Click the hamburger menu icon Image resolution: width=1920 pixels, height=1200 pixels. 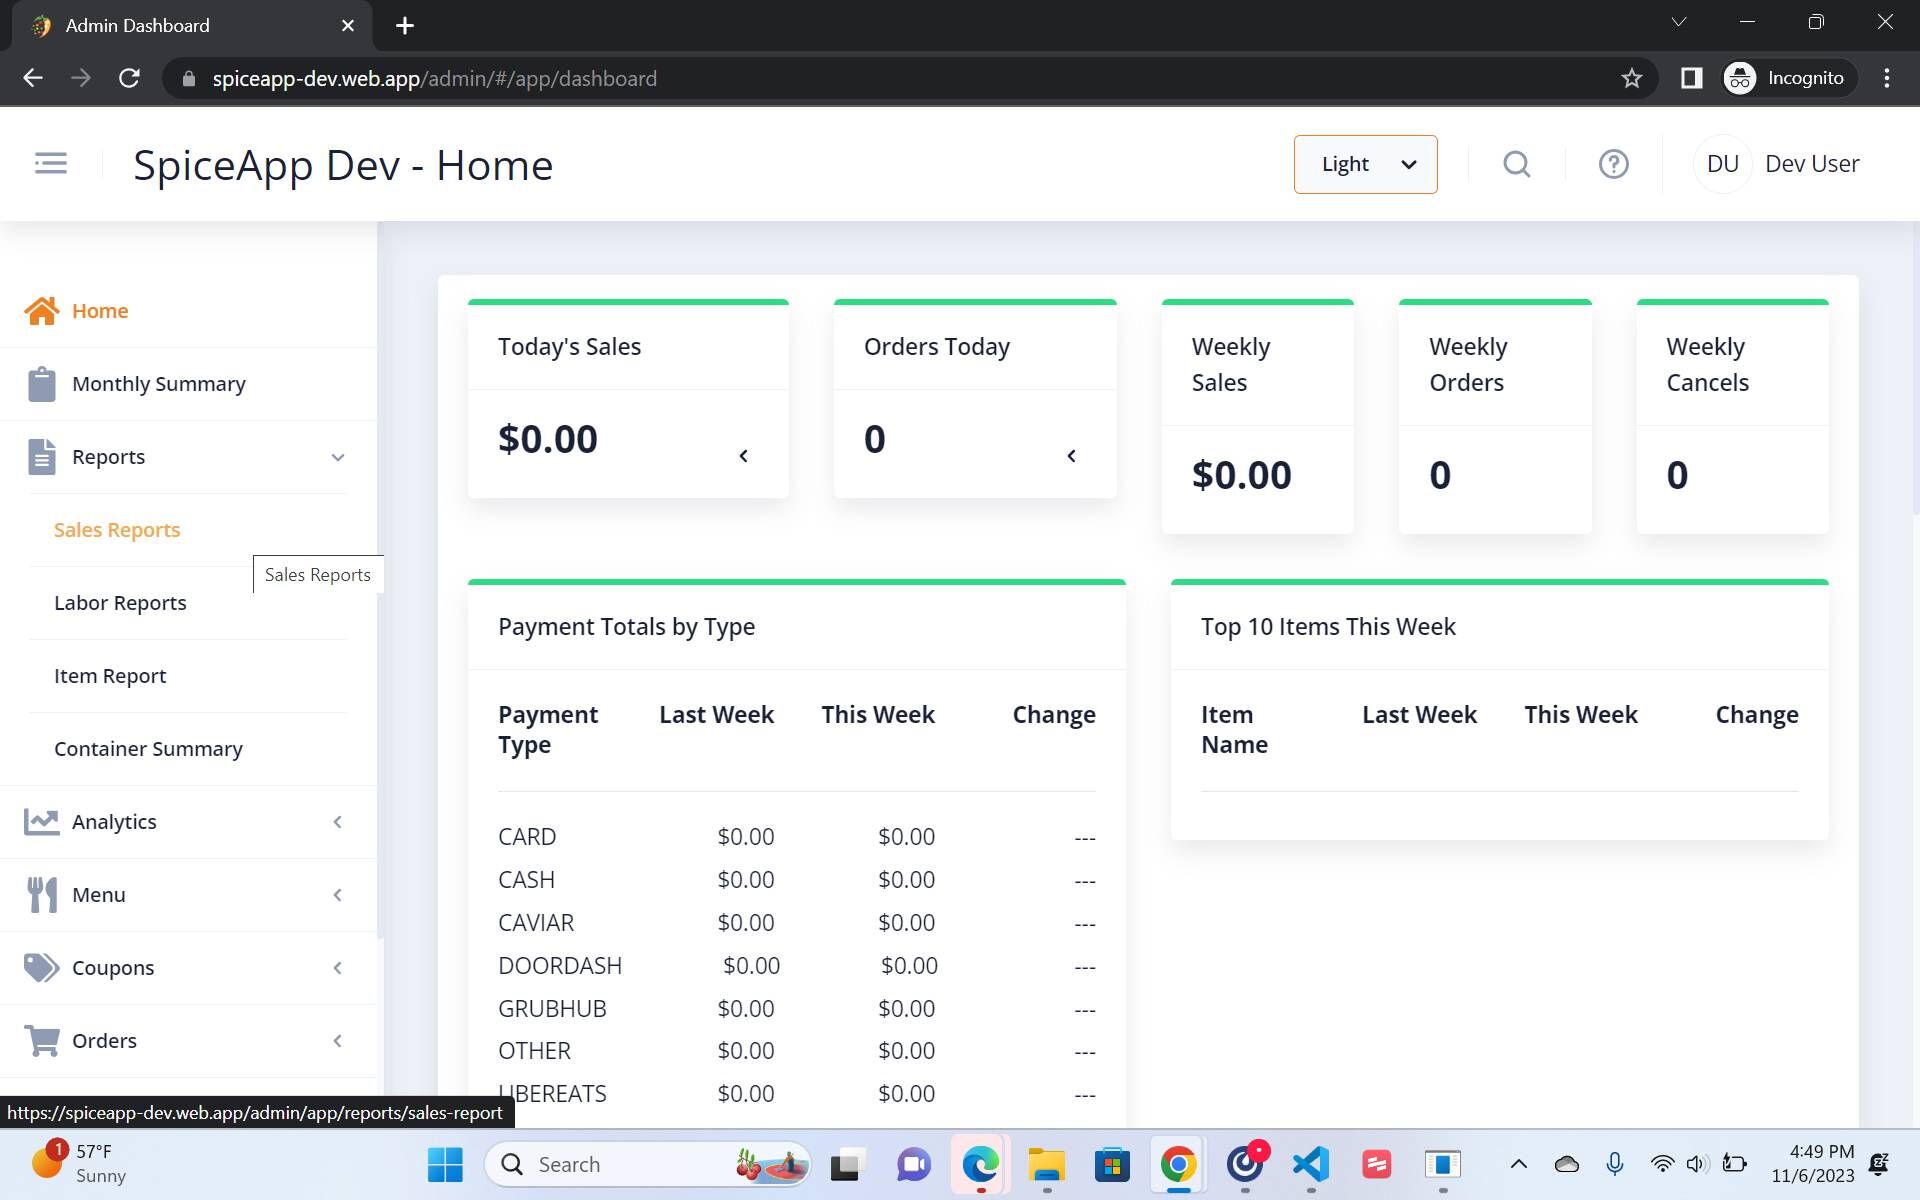click(x=50, y=163)
